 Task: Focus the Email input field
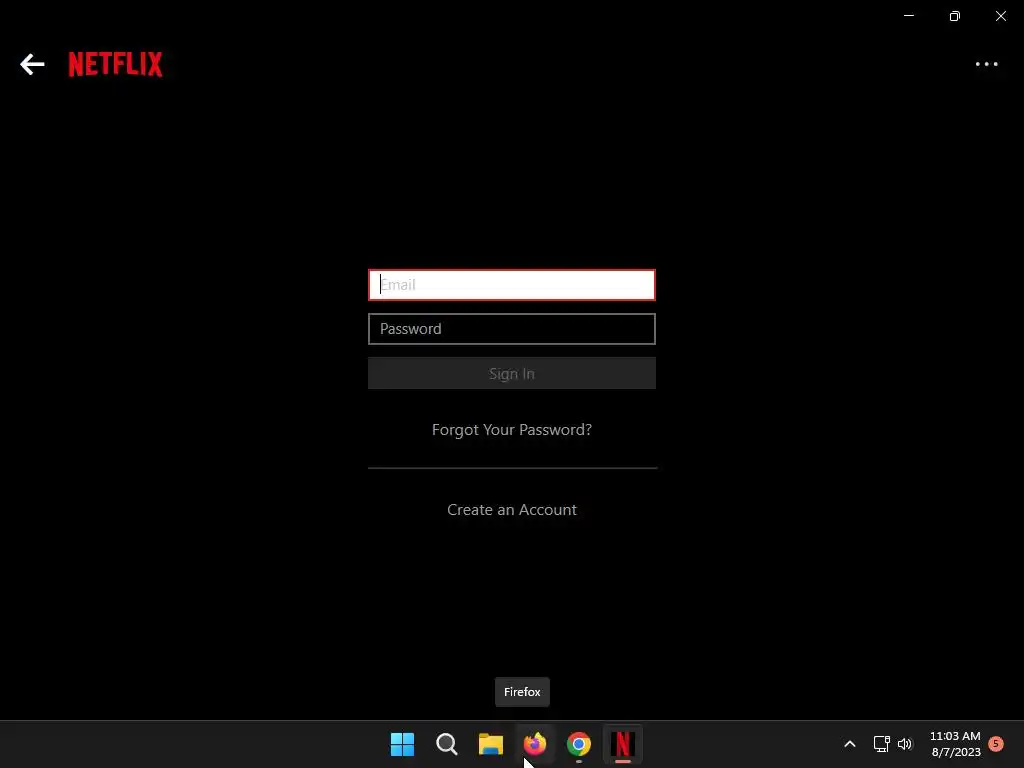pos(511,285)
